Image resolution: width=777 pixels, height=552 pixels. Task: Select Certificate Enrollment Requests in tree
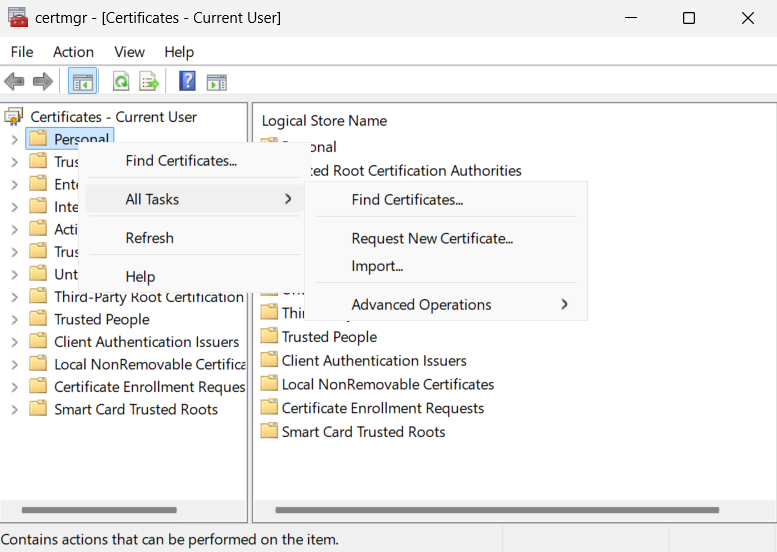150,387
